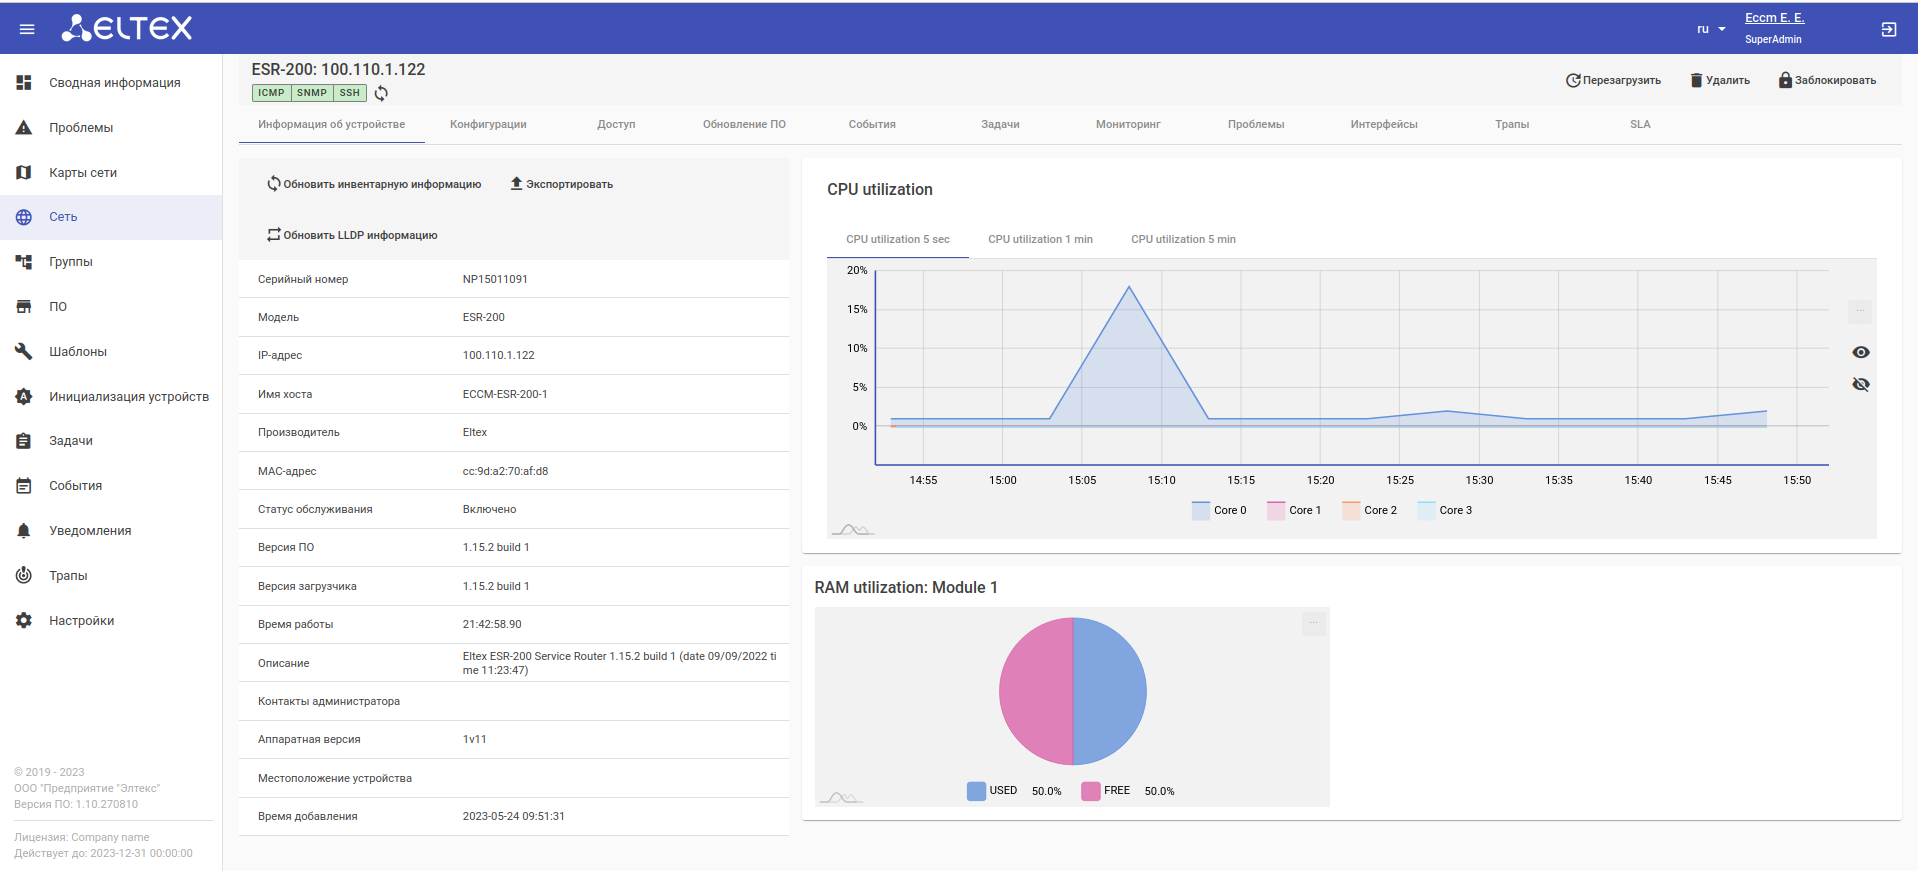Open CPU chart options menu
Viewport: 1918px width, 871px height.
pos(1859,311)
